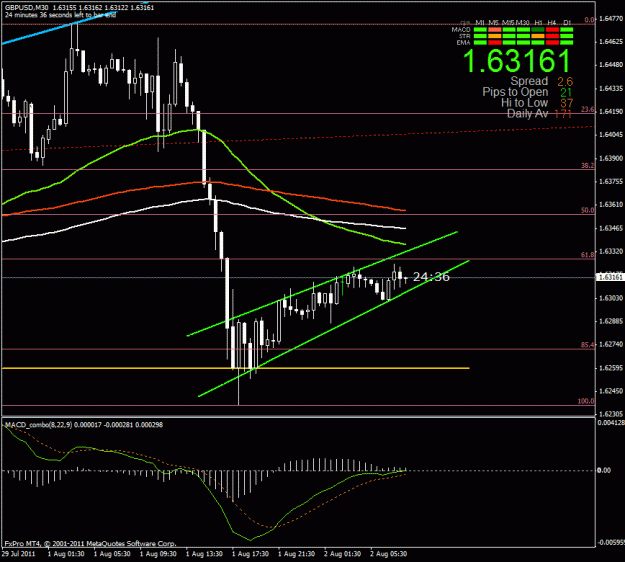Click the 38.2 Fibonacci level label
Screen dimensions: 625x562
(x=588, y=165)
